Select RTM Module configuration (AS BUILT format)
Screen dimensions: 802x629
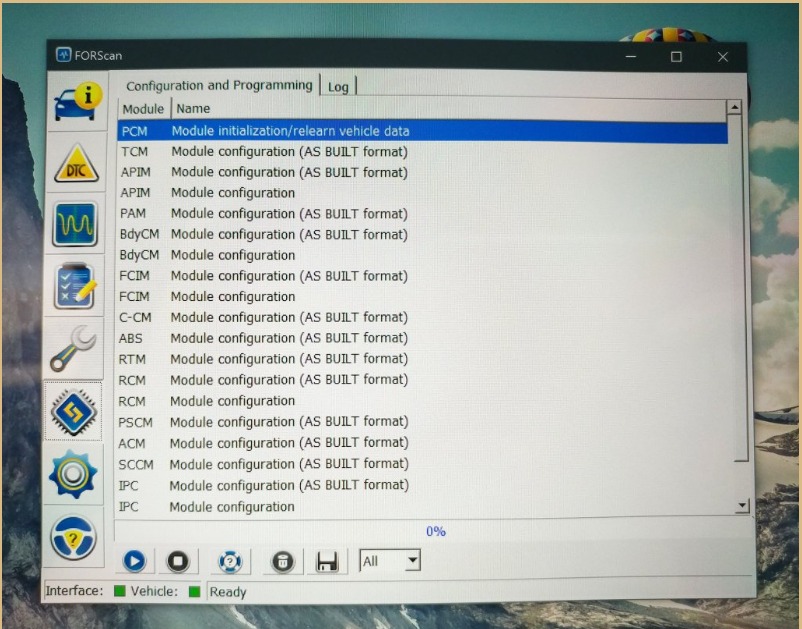pos(422,359)
